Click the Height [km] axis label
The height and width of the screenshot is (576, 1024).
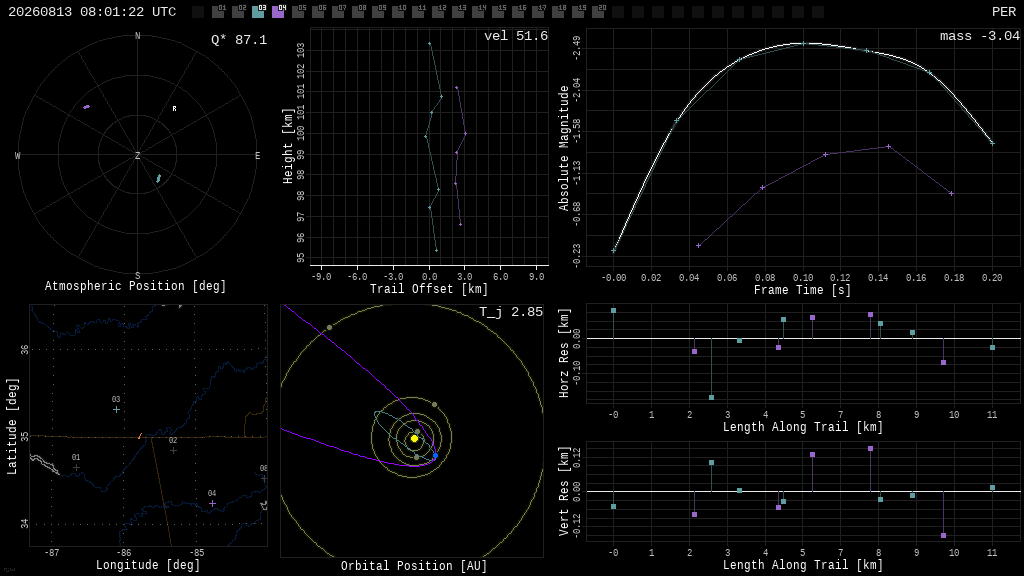tap(288, 146)
